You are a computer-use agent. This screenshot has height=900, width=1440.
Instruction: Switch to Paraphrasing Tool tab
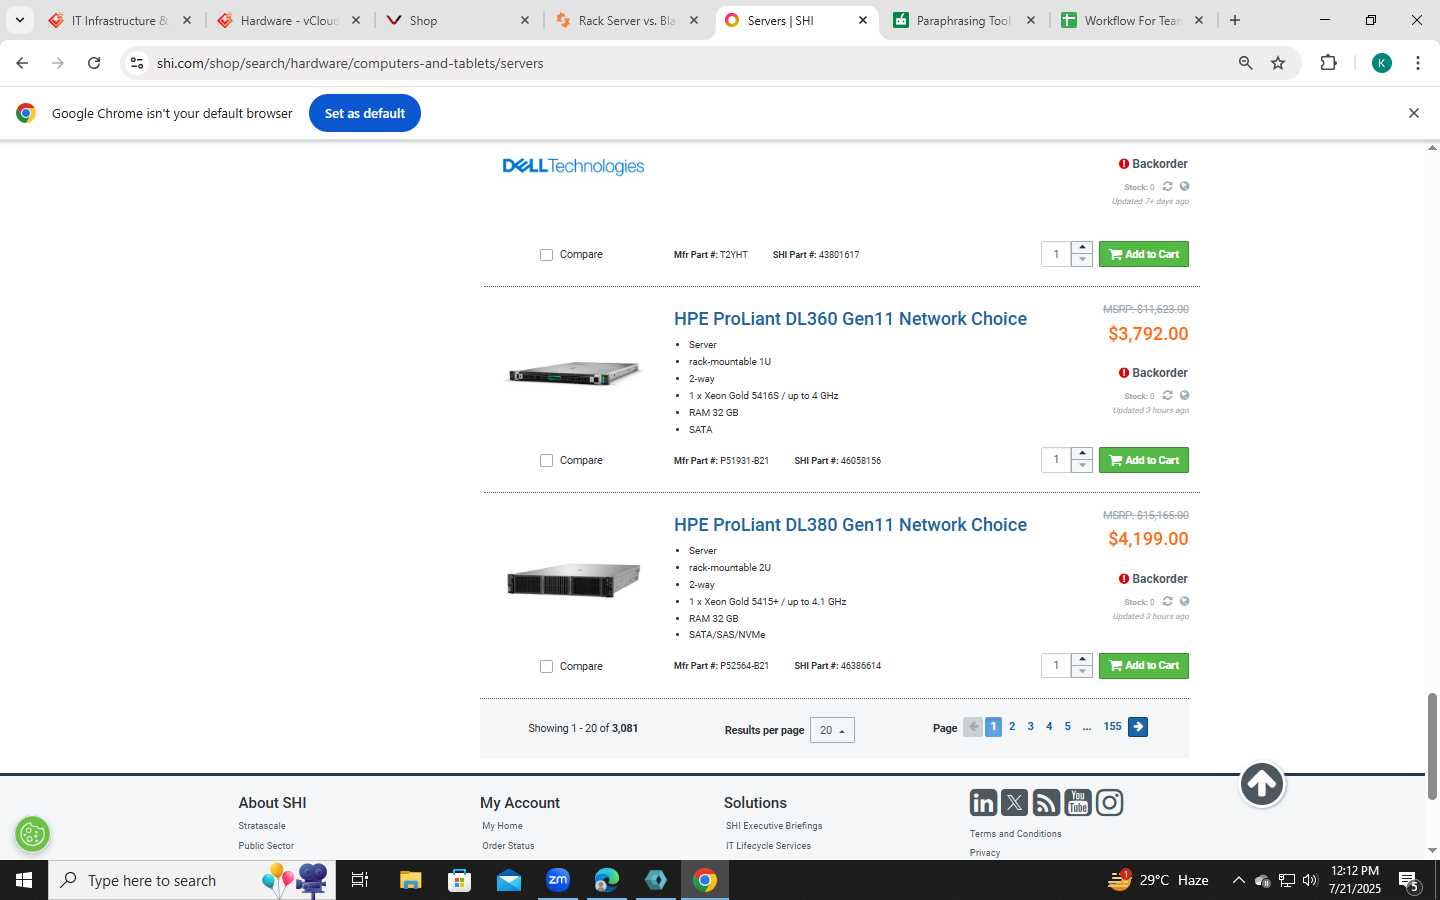tap(965, 20)
